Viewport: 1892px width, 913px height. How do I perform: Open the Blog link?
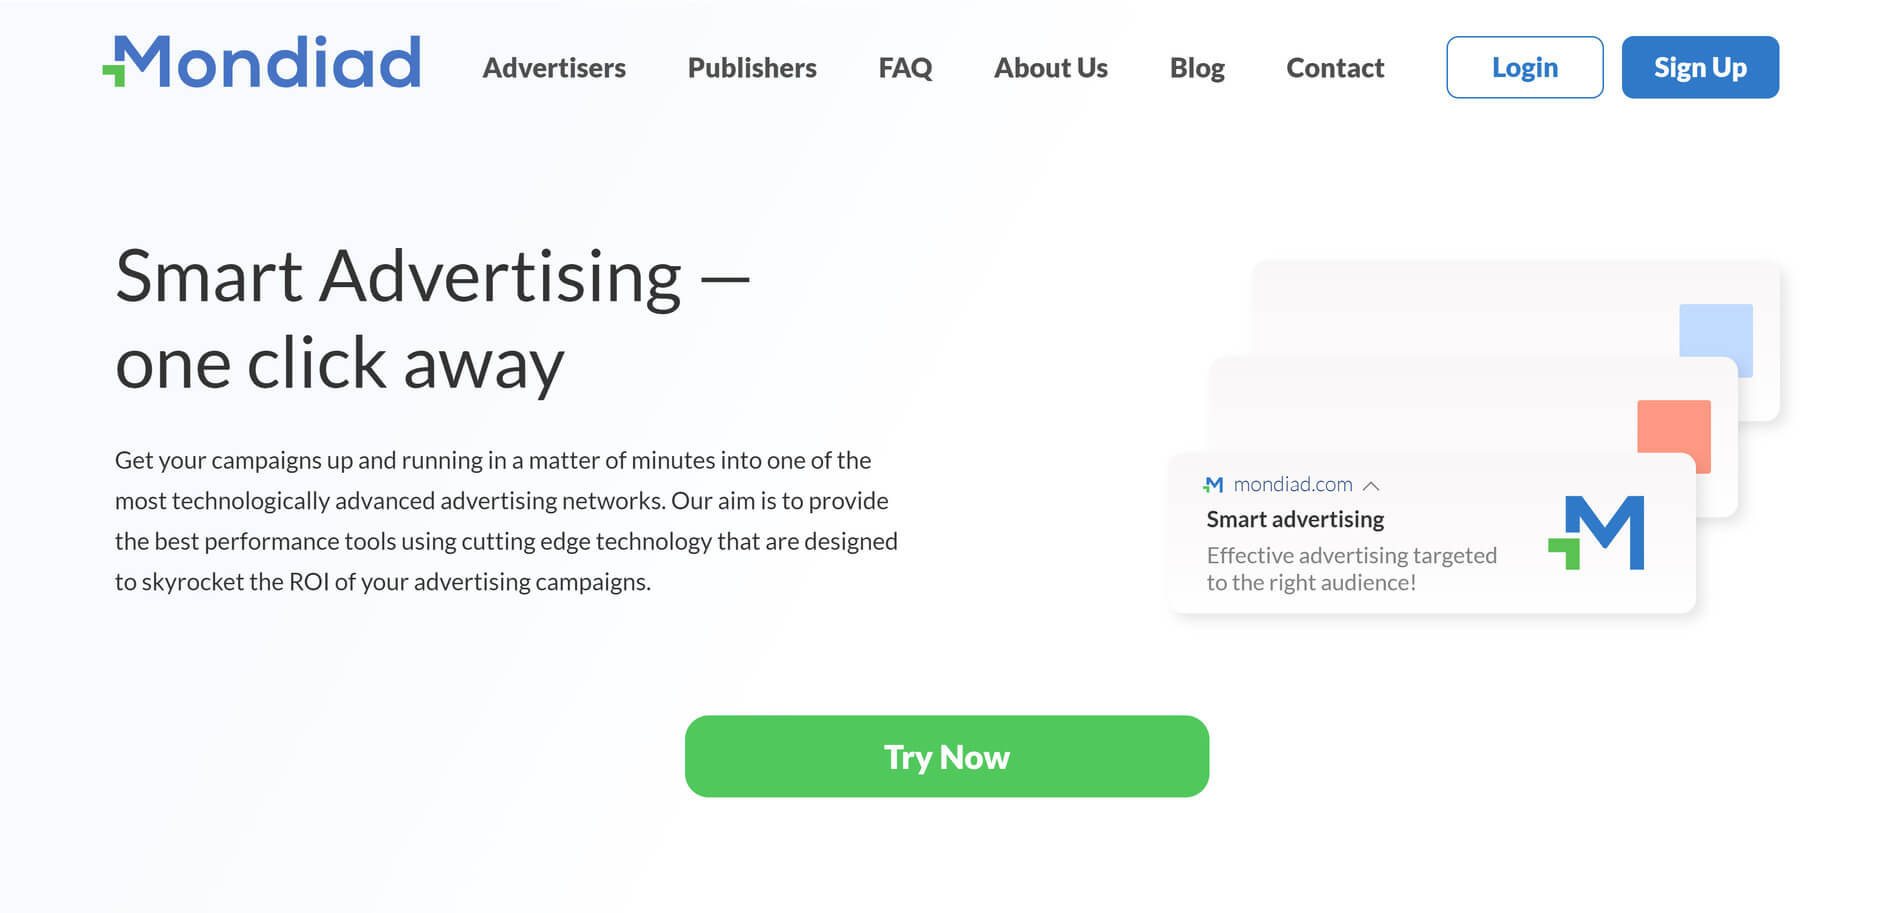coord(1197,68)
